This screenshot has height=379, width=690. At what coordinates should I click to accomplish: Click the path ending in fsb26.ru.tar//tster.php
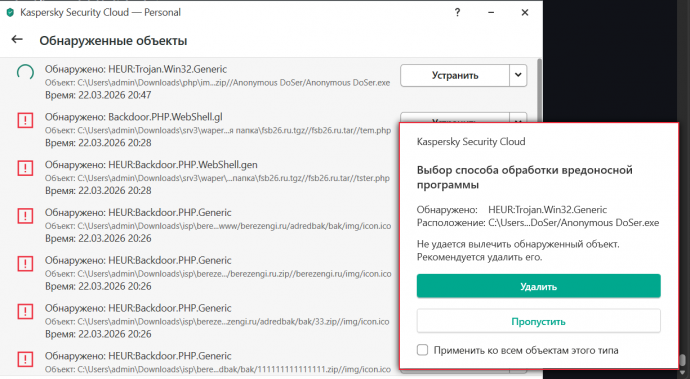click(x=217, y=178)
